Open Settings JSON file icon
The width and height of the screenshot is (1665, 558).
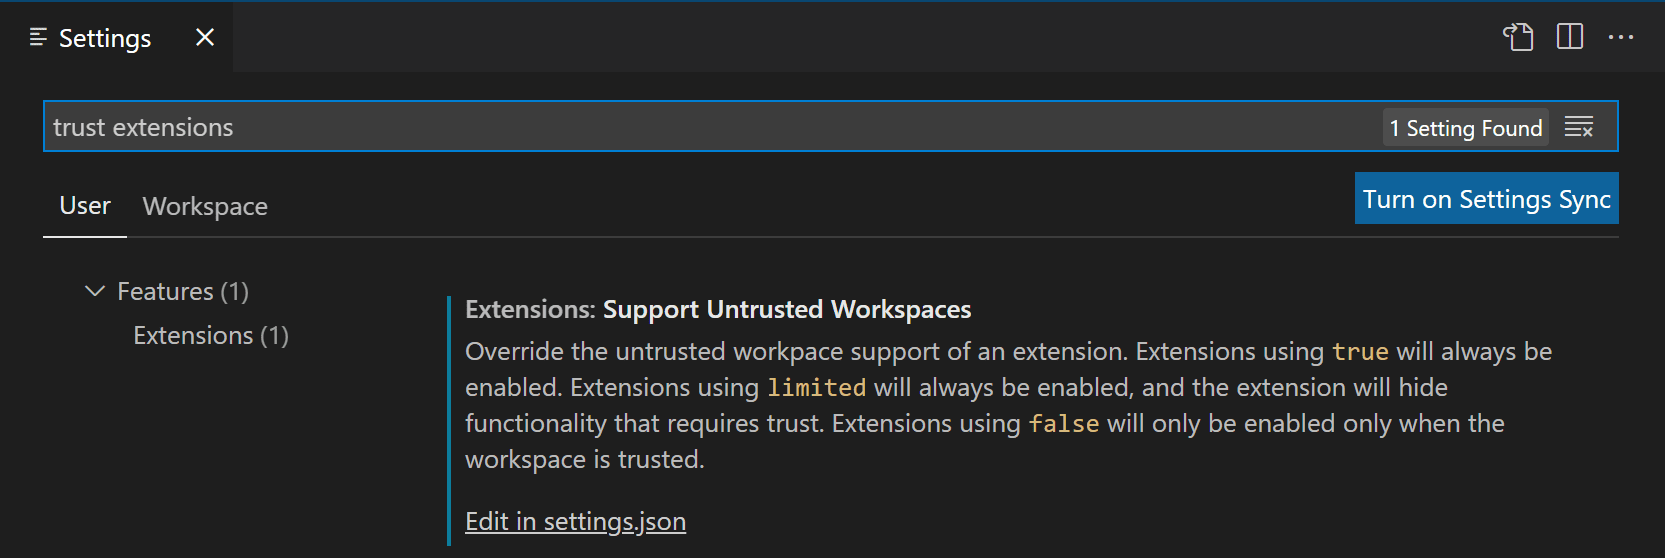[x=1518, y=37]
